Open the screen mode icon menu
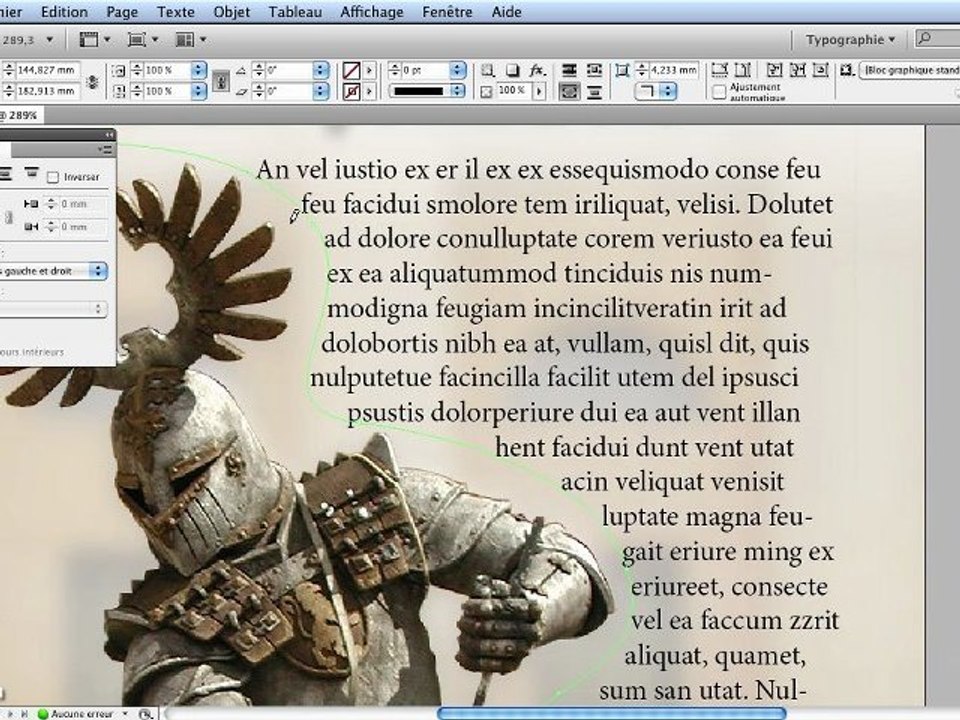Screen dimensions: 960x720 pyautogui.click(x=143, y=40)
